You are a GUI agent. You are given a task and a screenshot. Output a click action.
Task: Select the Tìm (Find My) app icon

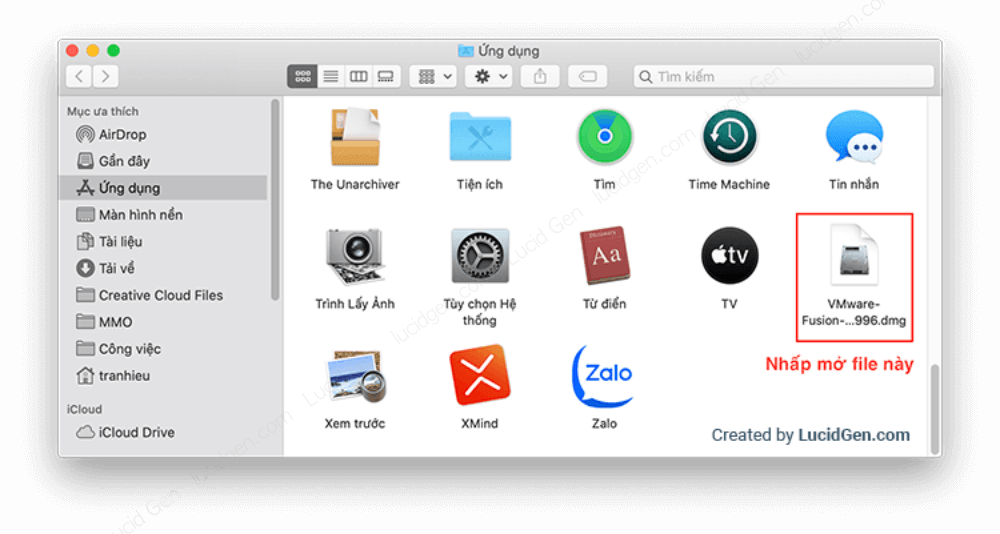coord(605,137)
